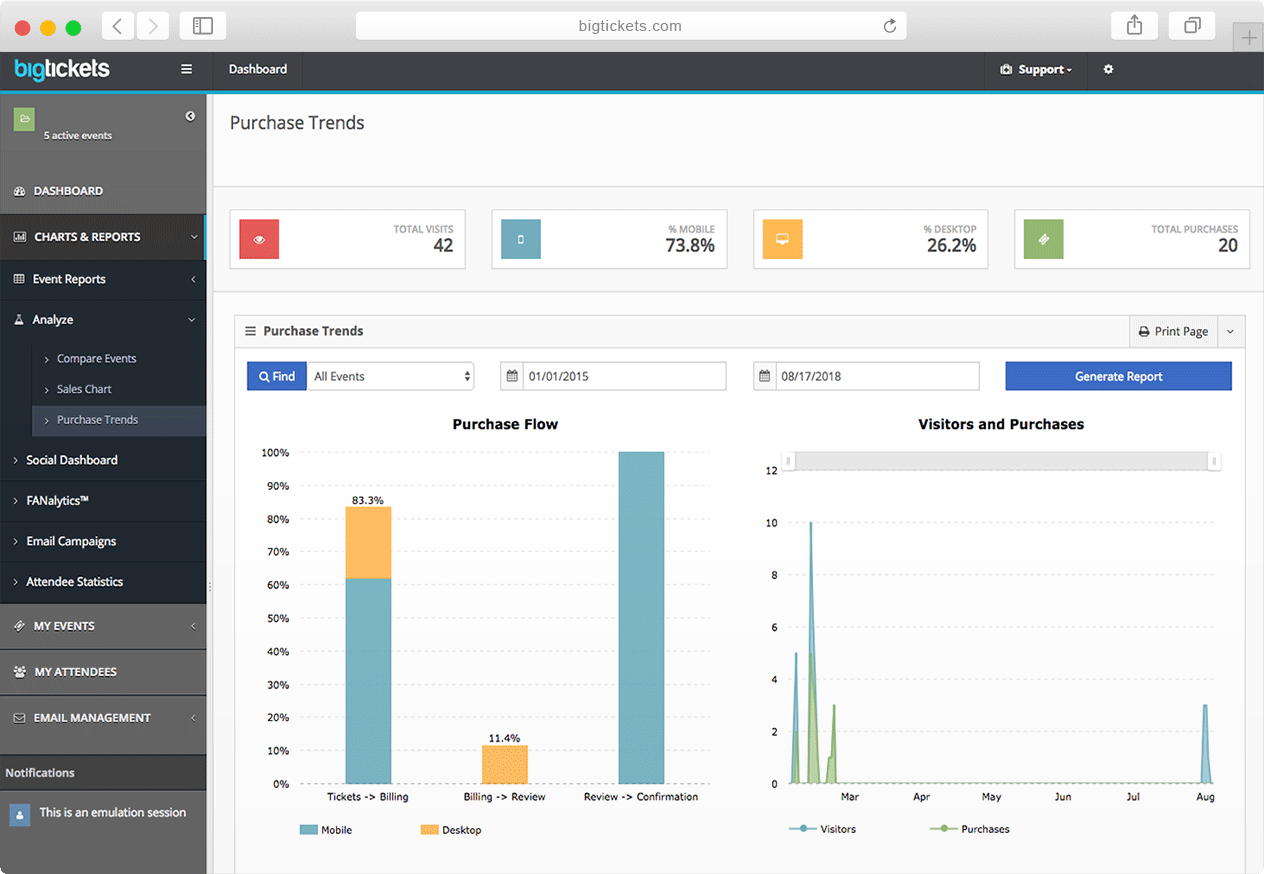Screen dimensions: 1264x874
Task: Click the orange desktop monitor icon tile
Action: click(783, 239)
